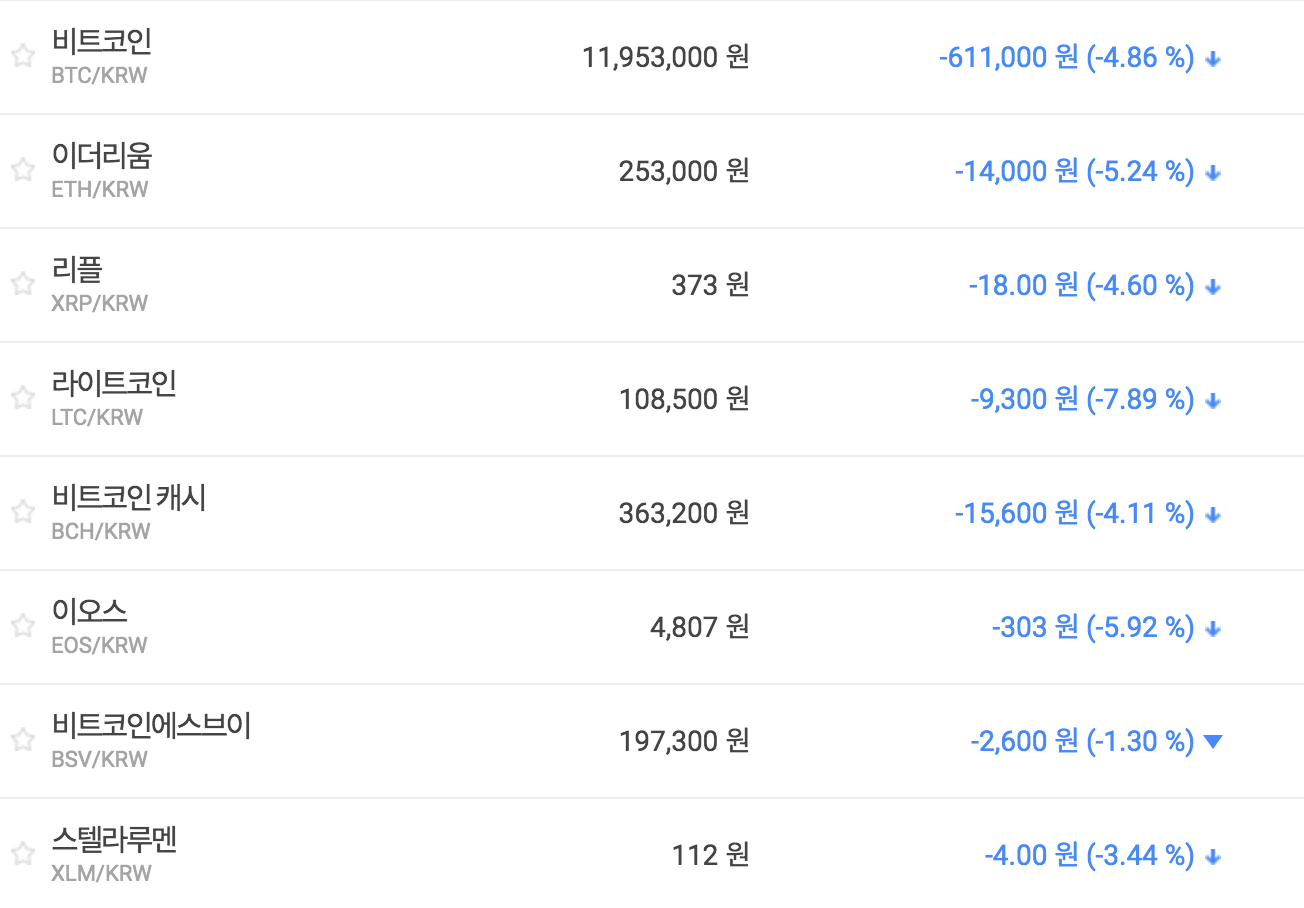Click the 비트코인에스브이 coin name
This screenshot has width=1304, height=908.
pyautogui.click(x=150, y=725)
